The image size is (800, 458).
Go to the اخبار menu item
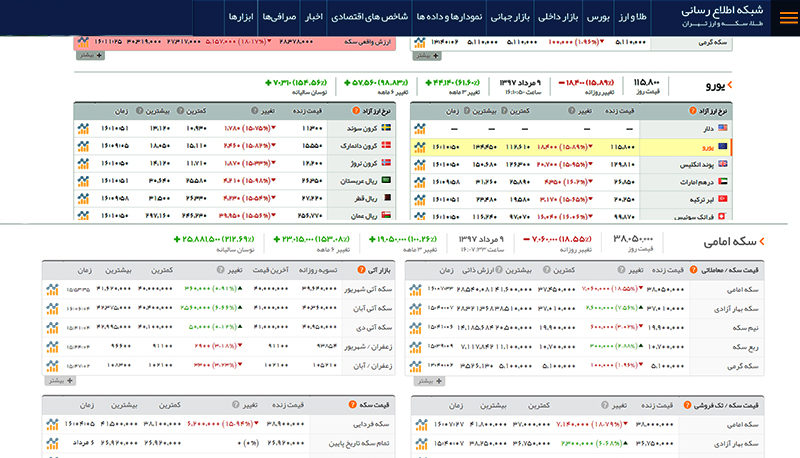(x=314, y=17)
